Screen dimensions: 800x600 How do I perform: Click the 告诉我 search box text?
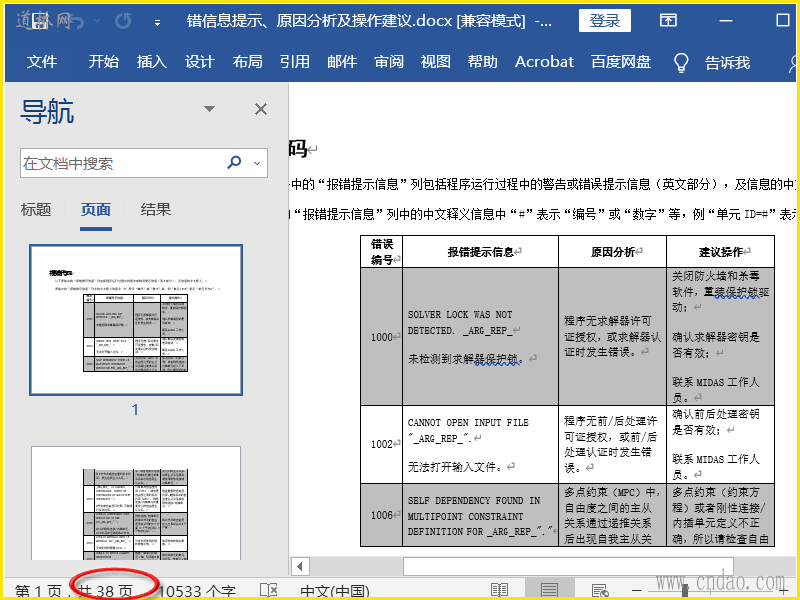pyautogui.click(x=727, y=63)
